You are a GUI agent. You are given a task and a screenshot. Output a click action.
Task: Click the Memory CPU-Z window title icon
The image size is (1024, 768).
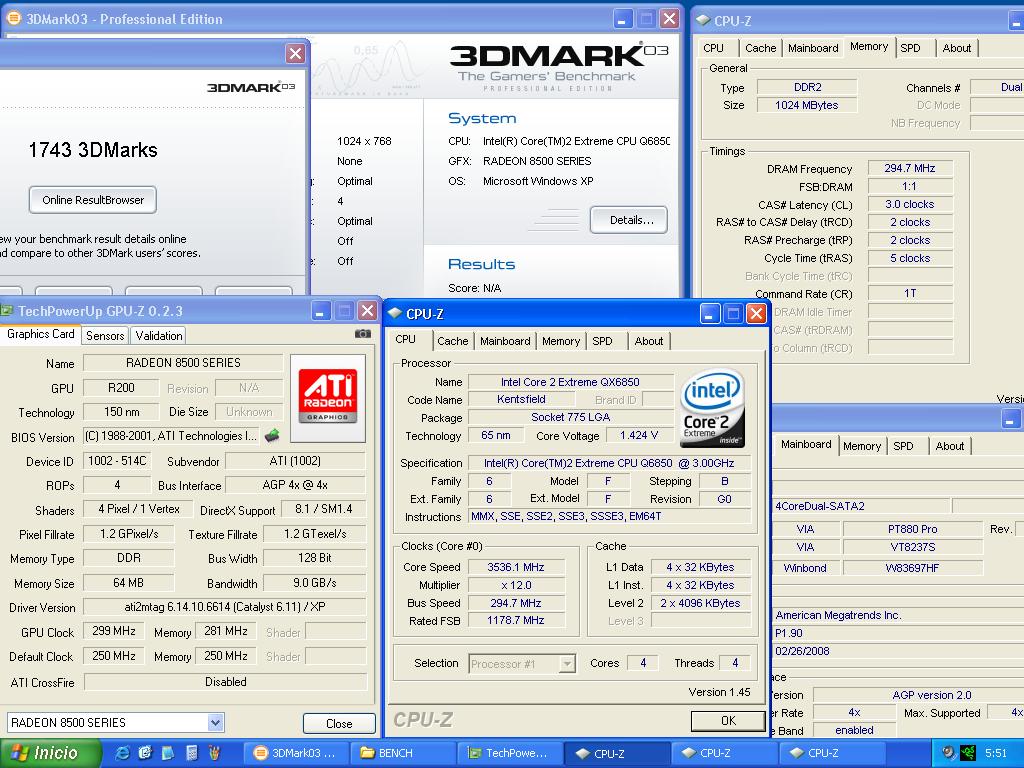pos(703,20)
